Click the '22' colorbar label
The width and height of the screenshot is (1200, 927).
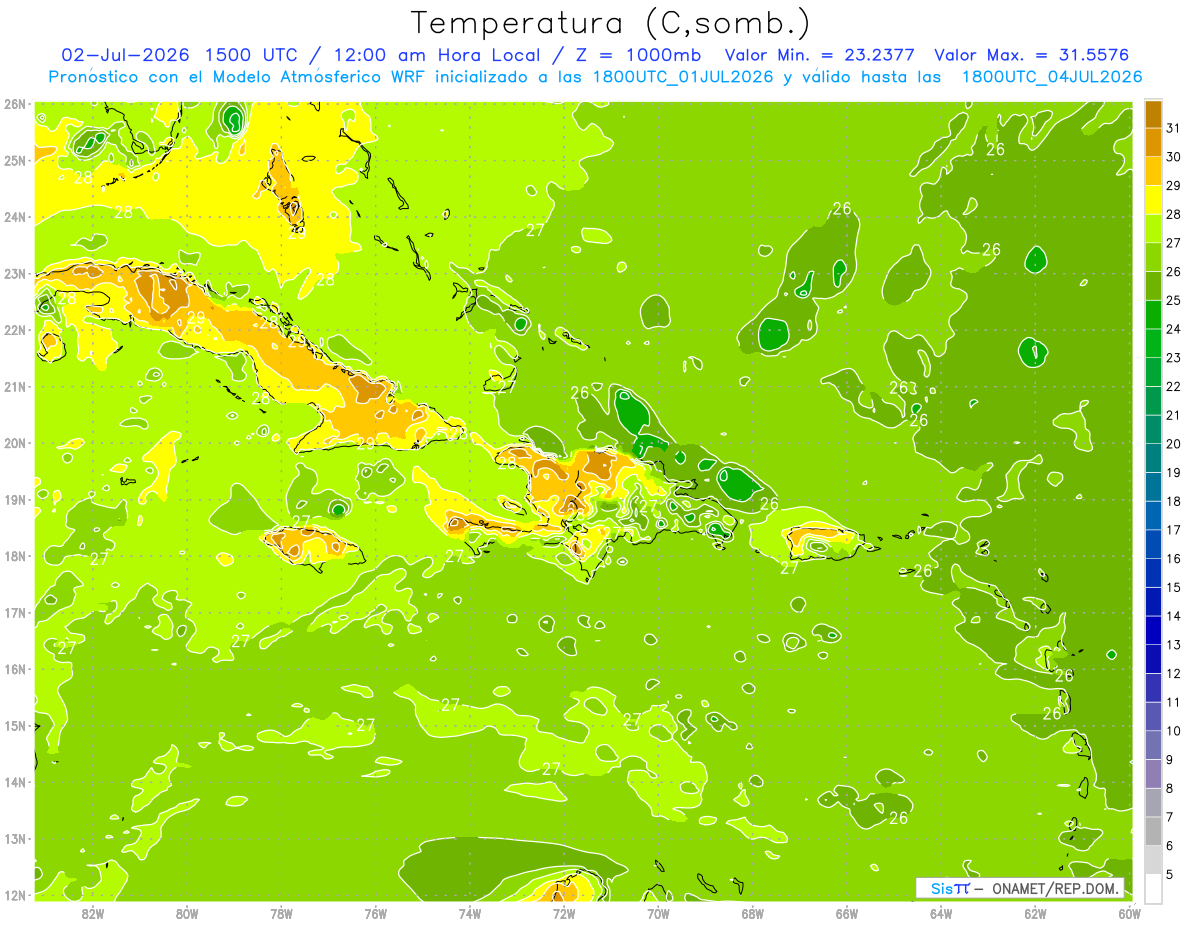coord(1174,386)
